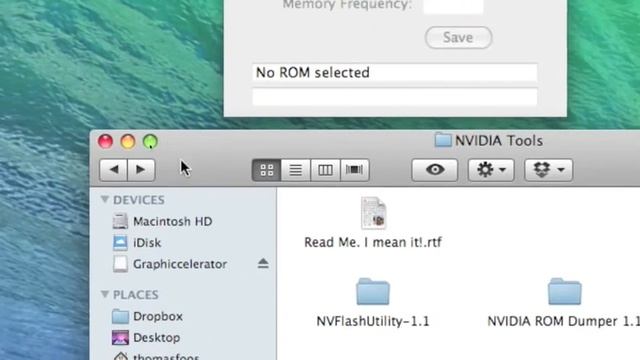Image resolution: width=640 pixels, height=360 pixels.
Task: Select the Read Me rtf file icon
Action: click(x=373, y=213)
